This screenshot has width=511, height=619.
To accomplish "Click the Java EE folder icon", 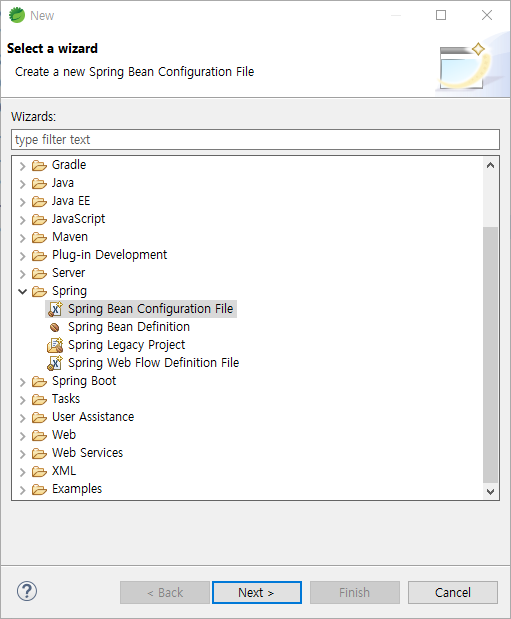I will click(39, 201).
